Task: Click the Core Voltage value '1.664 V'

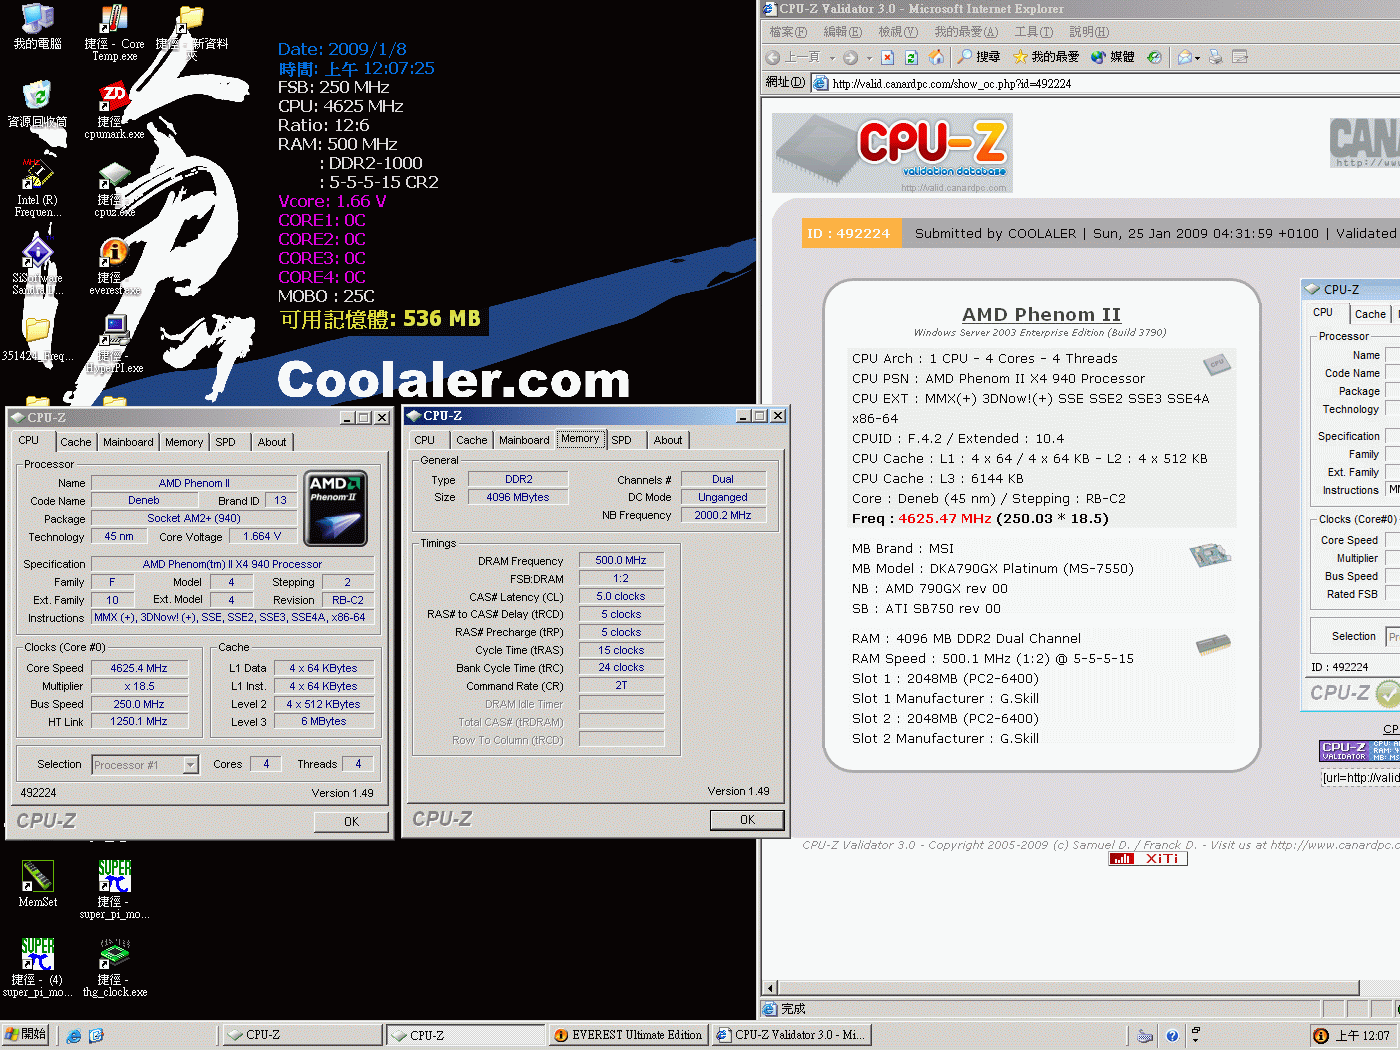Action: (x=262, y=537)
